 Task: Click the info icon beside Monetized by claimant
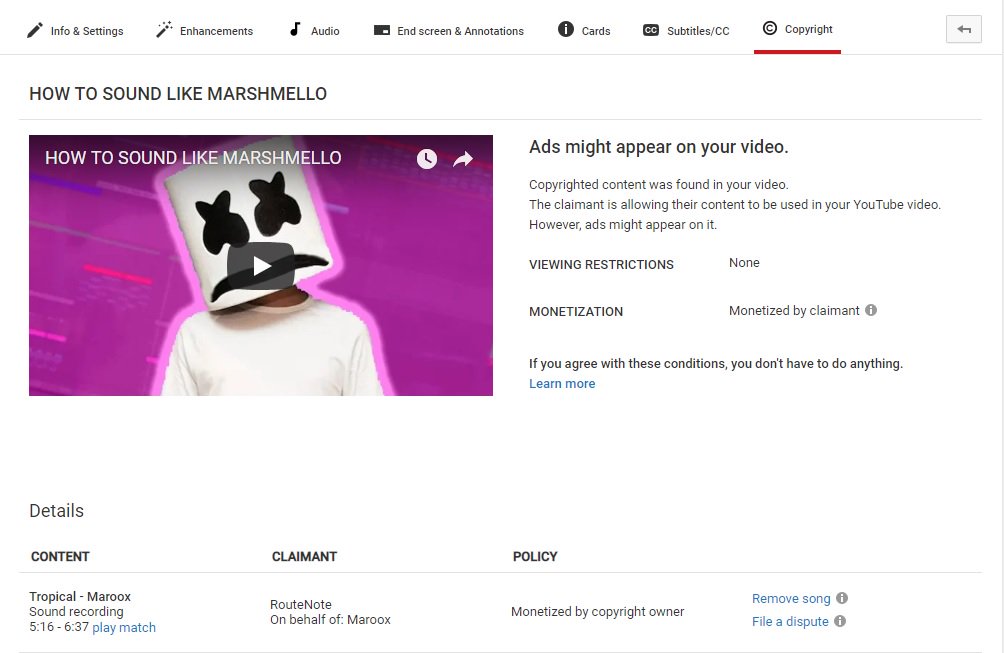pos(871,310)
